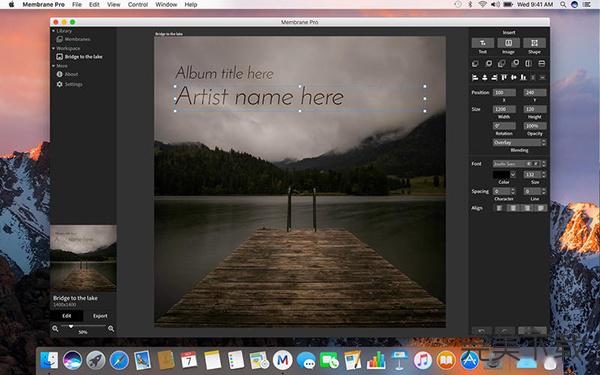
Task: Click the first arrange icon below Insert
Action: click(x=475, y=64)
